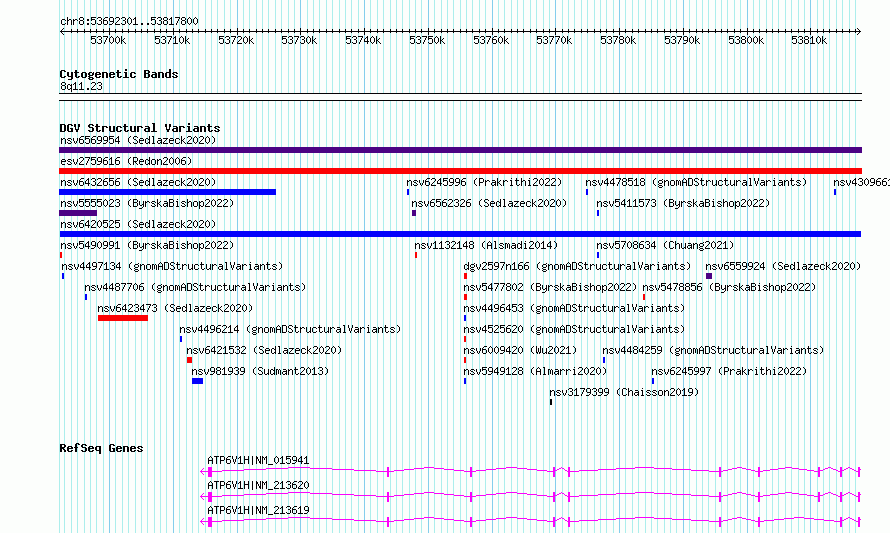Select nsv5555023 (ByrskaBishop2022) label
The image size is (890, 533).
coord(147,203)
